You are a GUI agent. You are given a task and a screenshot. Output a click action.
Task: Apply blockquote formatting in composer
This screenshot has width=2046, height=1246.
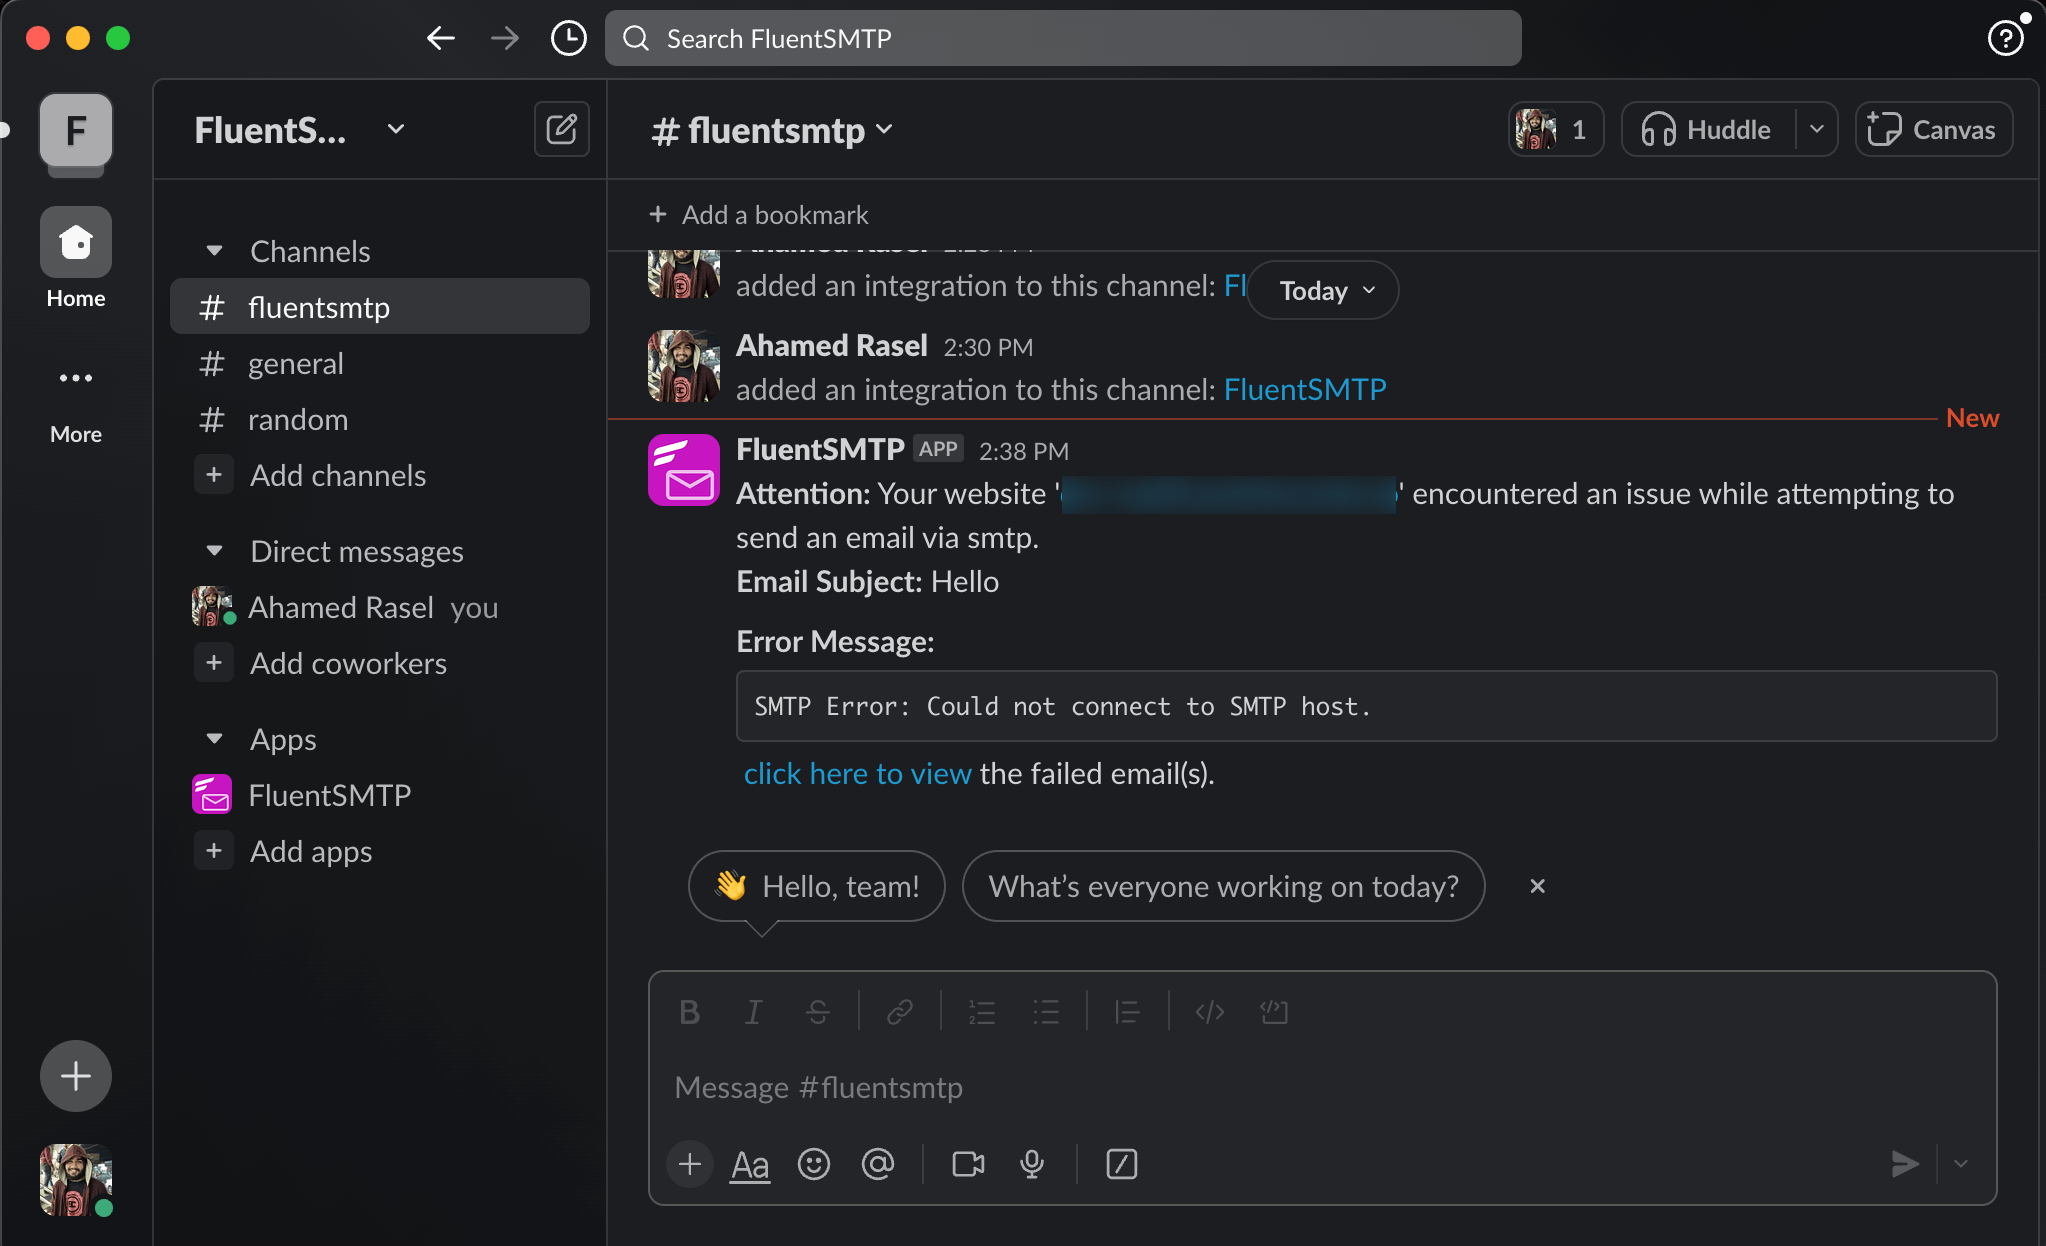[x=1127, y=1012]
